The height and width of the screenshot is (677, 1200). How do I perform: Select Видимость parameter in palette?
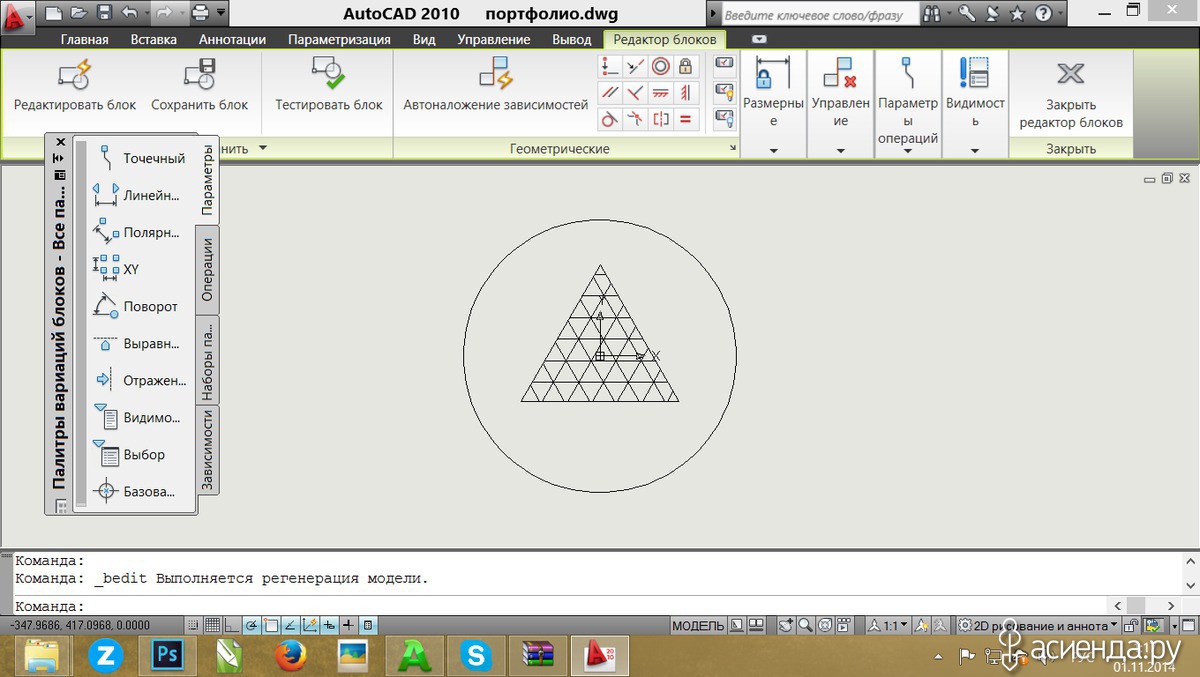pyautogui.click(x=140, y=417)
